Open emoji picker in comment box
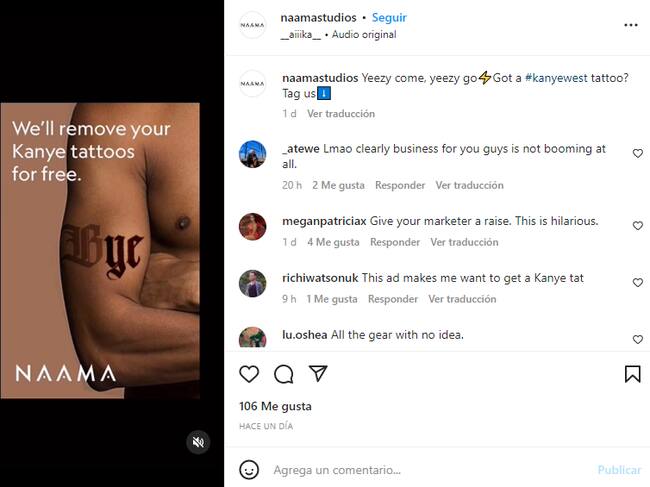 point(249,469)
